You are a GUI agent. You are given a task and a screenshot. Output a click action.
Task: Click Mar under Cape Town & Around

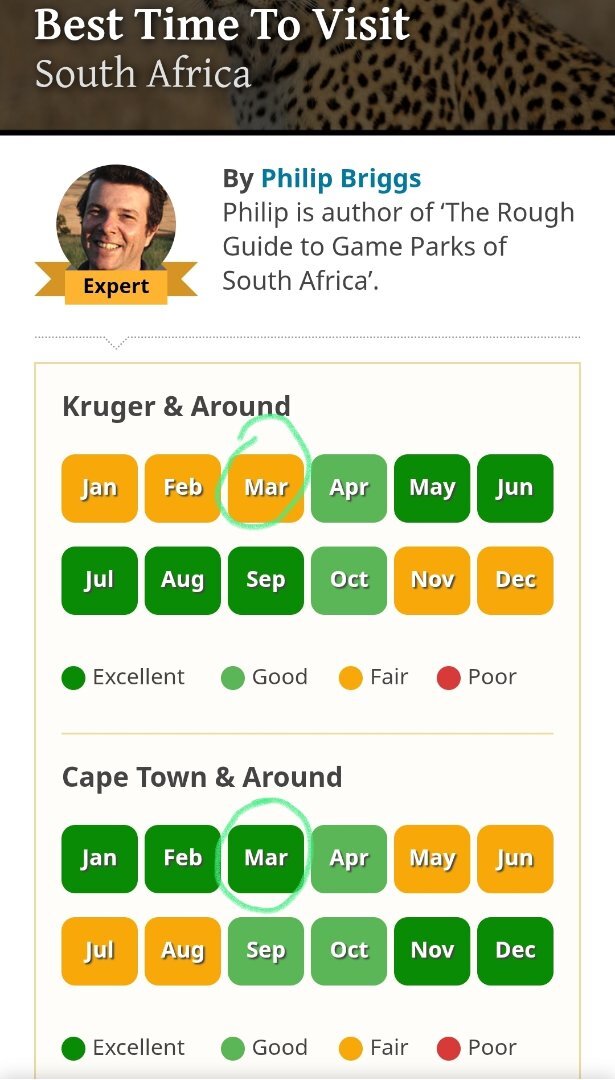(266, 858)
